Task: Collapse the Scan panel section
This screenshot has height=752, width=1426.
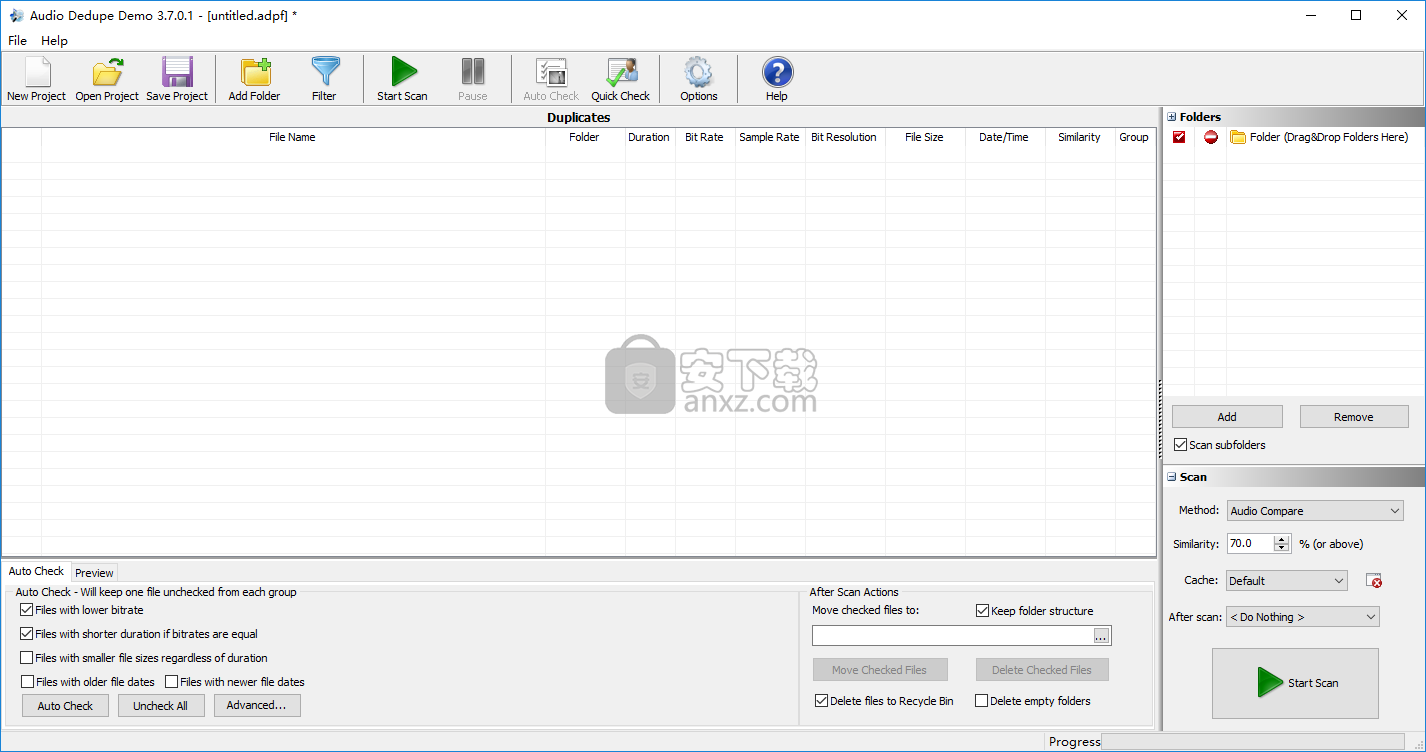Action: coord(1172,477)
